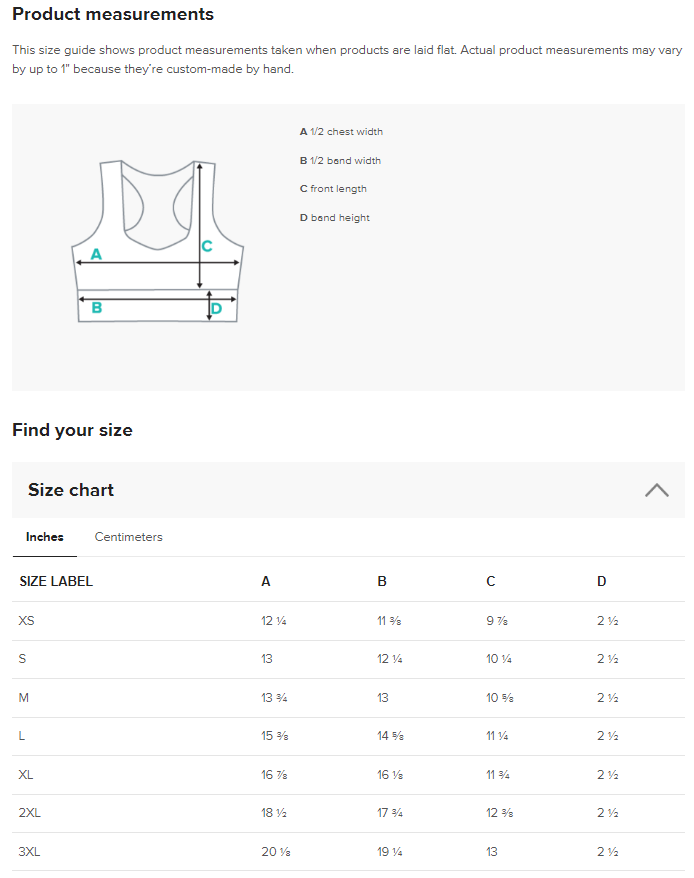
Task: Select the 3XL size row label
Action: (30, 852)
